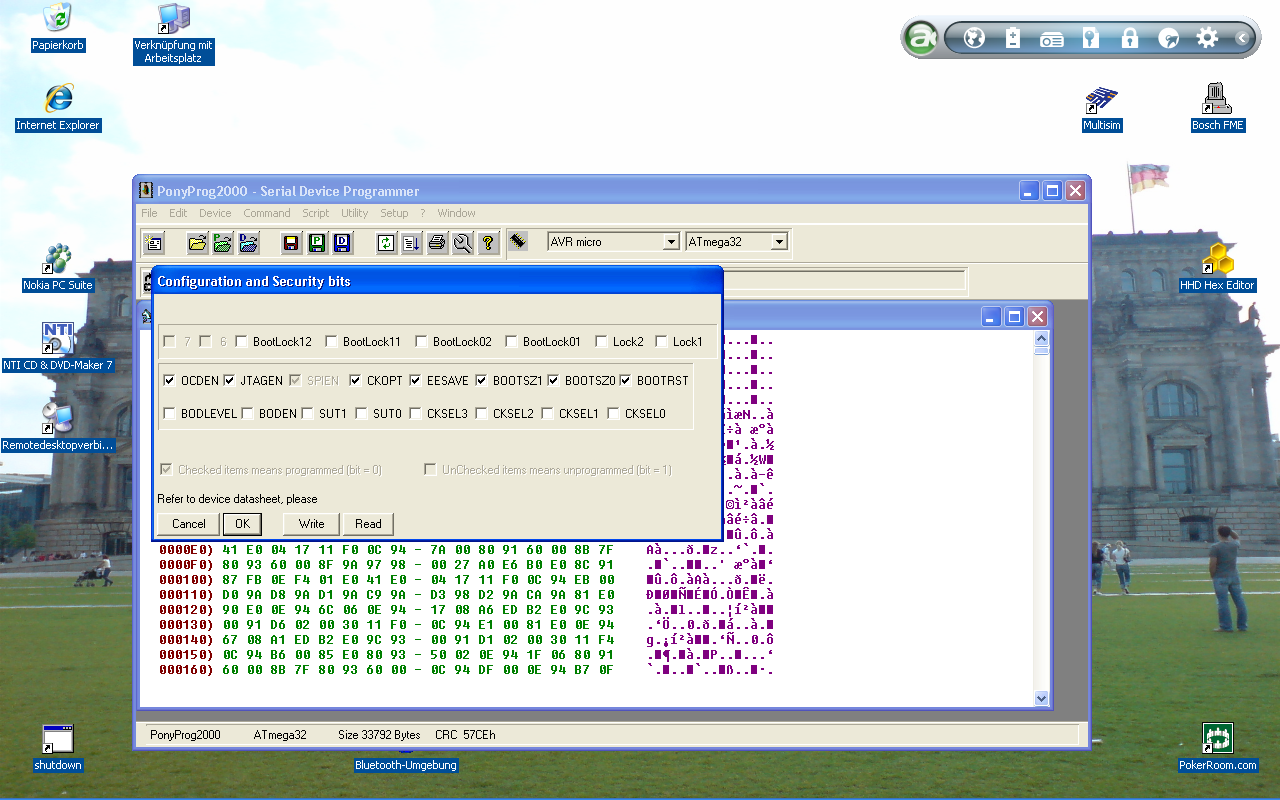The width and height of the screenshot is (1280, 800).
Task: Click Open Device File folder icon
Action: click(x=198, y=242)
